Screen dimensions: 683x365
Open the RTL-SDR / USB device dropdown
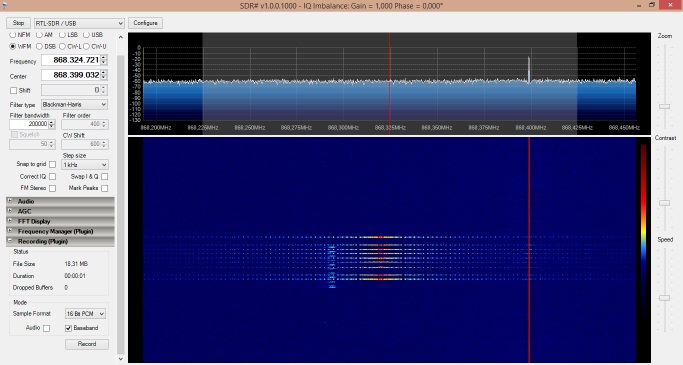(79, 24)
